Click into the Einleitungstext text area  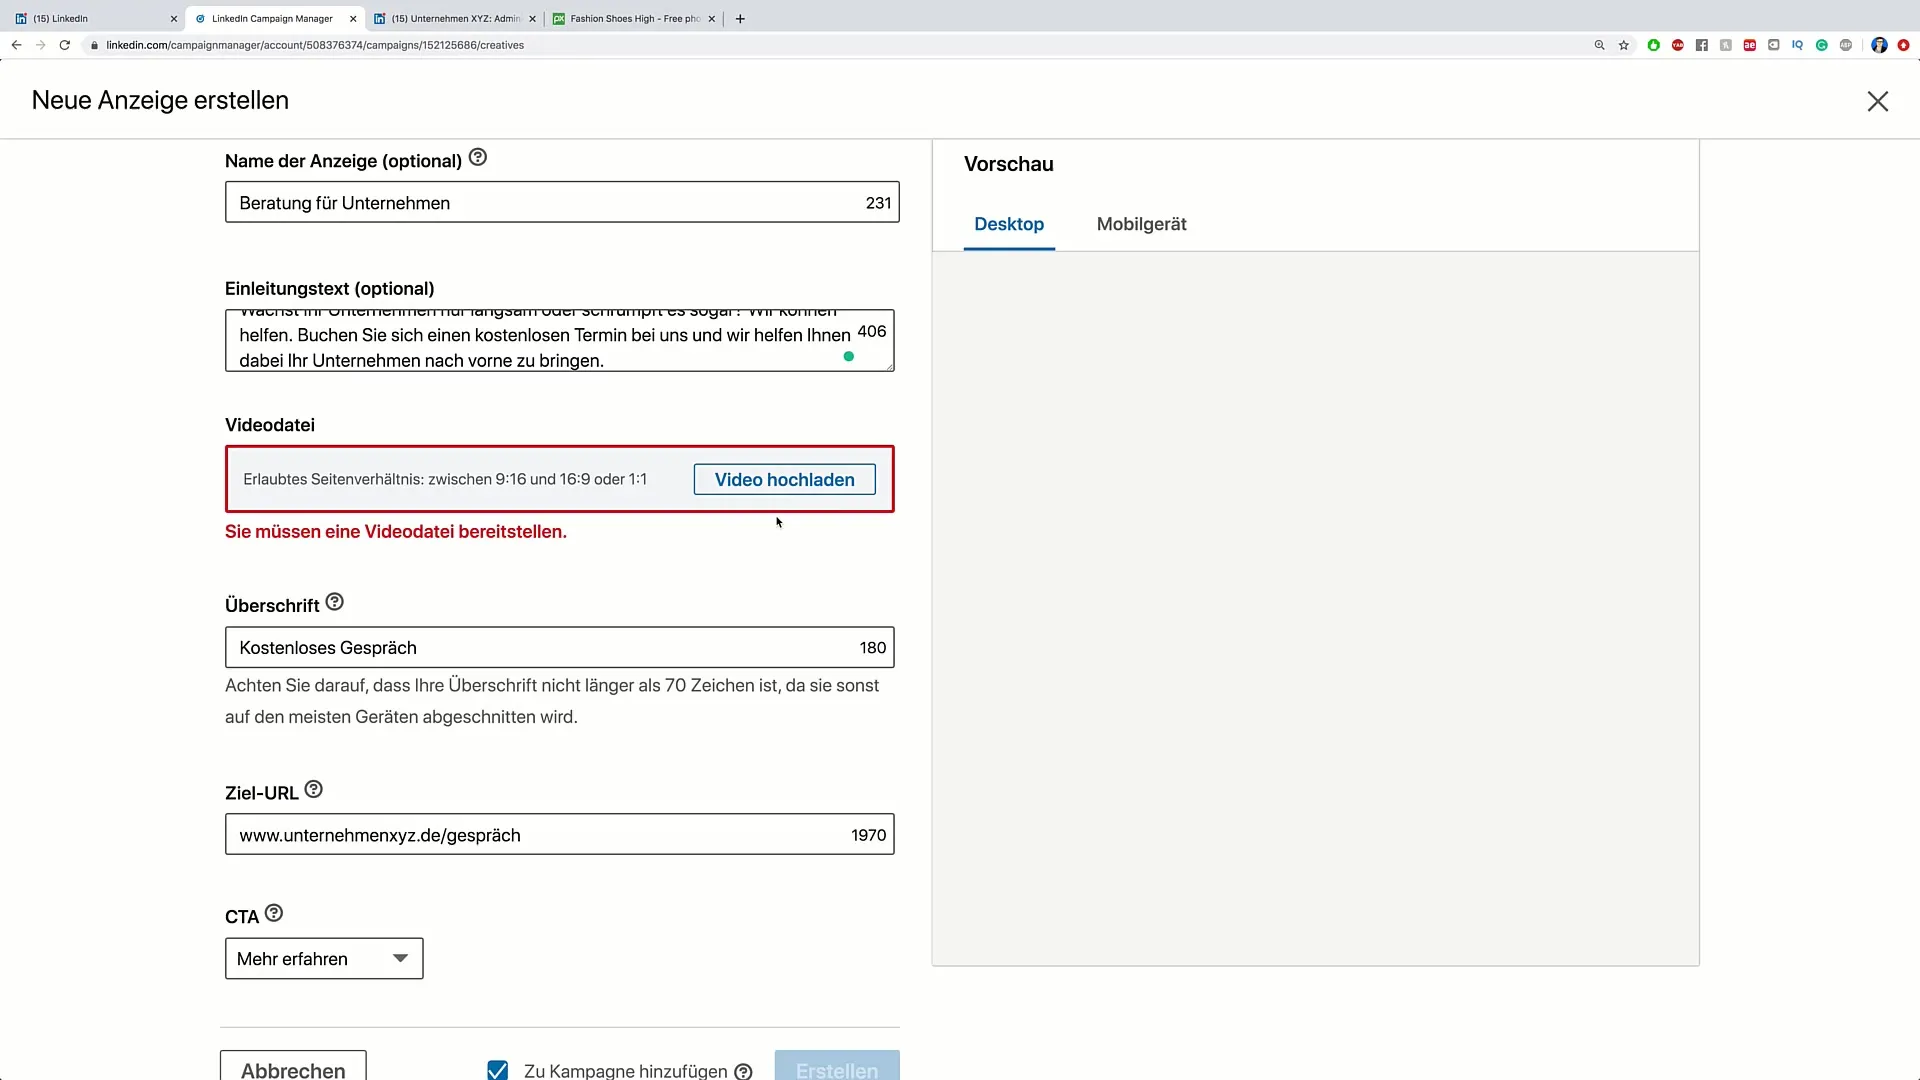[x=559, y=340]
